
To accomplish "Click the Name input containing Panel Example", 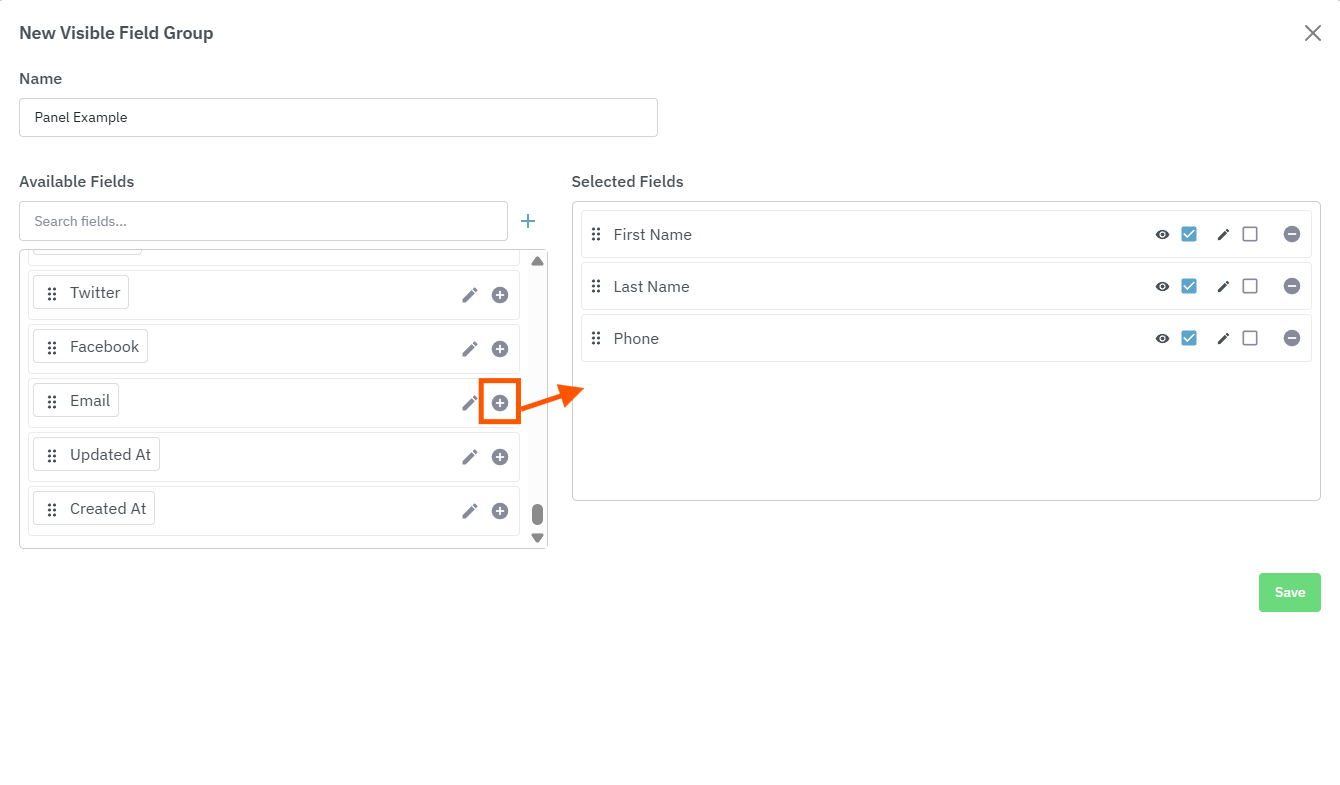I will [338, 117].
